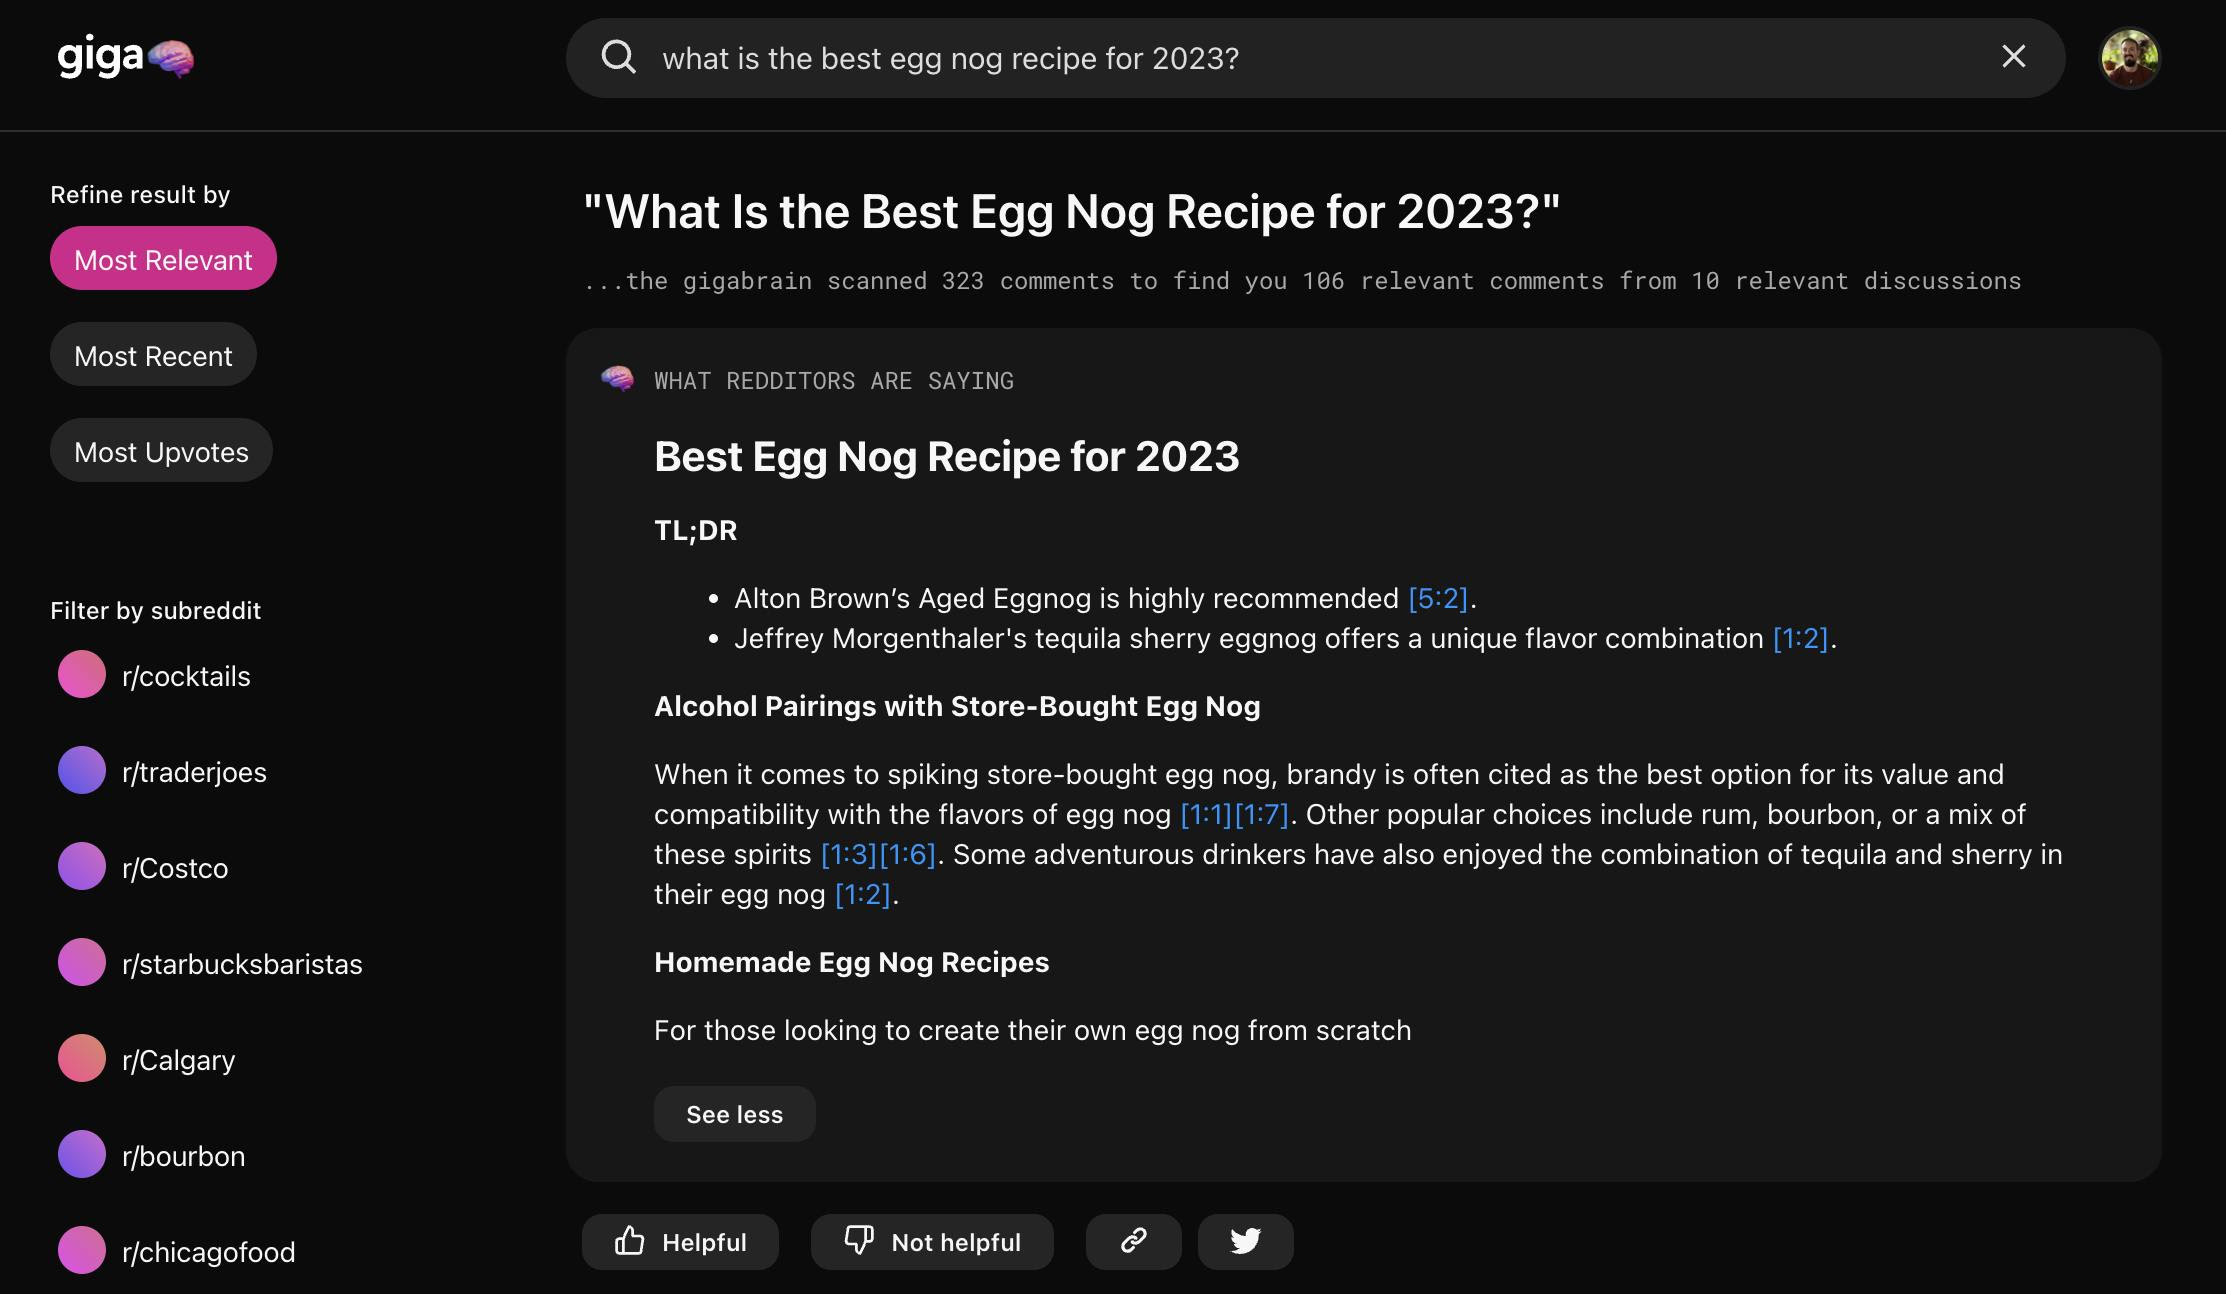
Task: Click the giga brain logo
Action: (x=125, y=58)
